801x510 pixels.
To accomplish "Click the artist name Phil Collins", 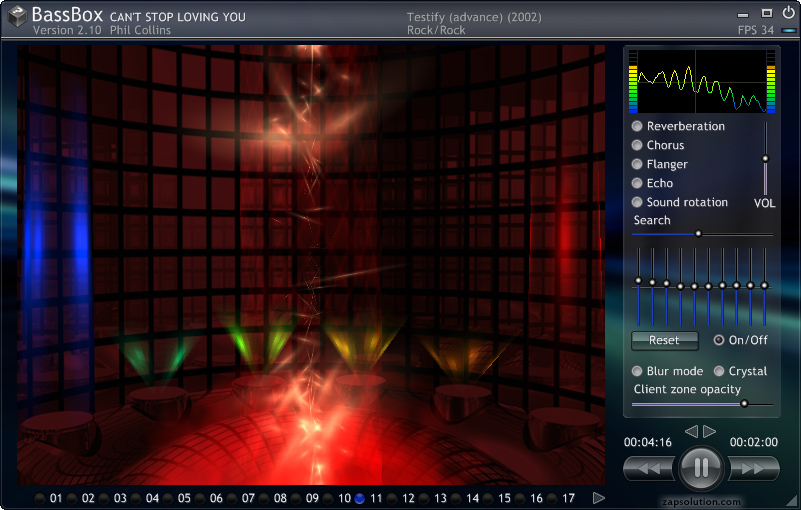I will tap(140, 30).
